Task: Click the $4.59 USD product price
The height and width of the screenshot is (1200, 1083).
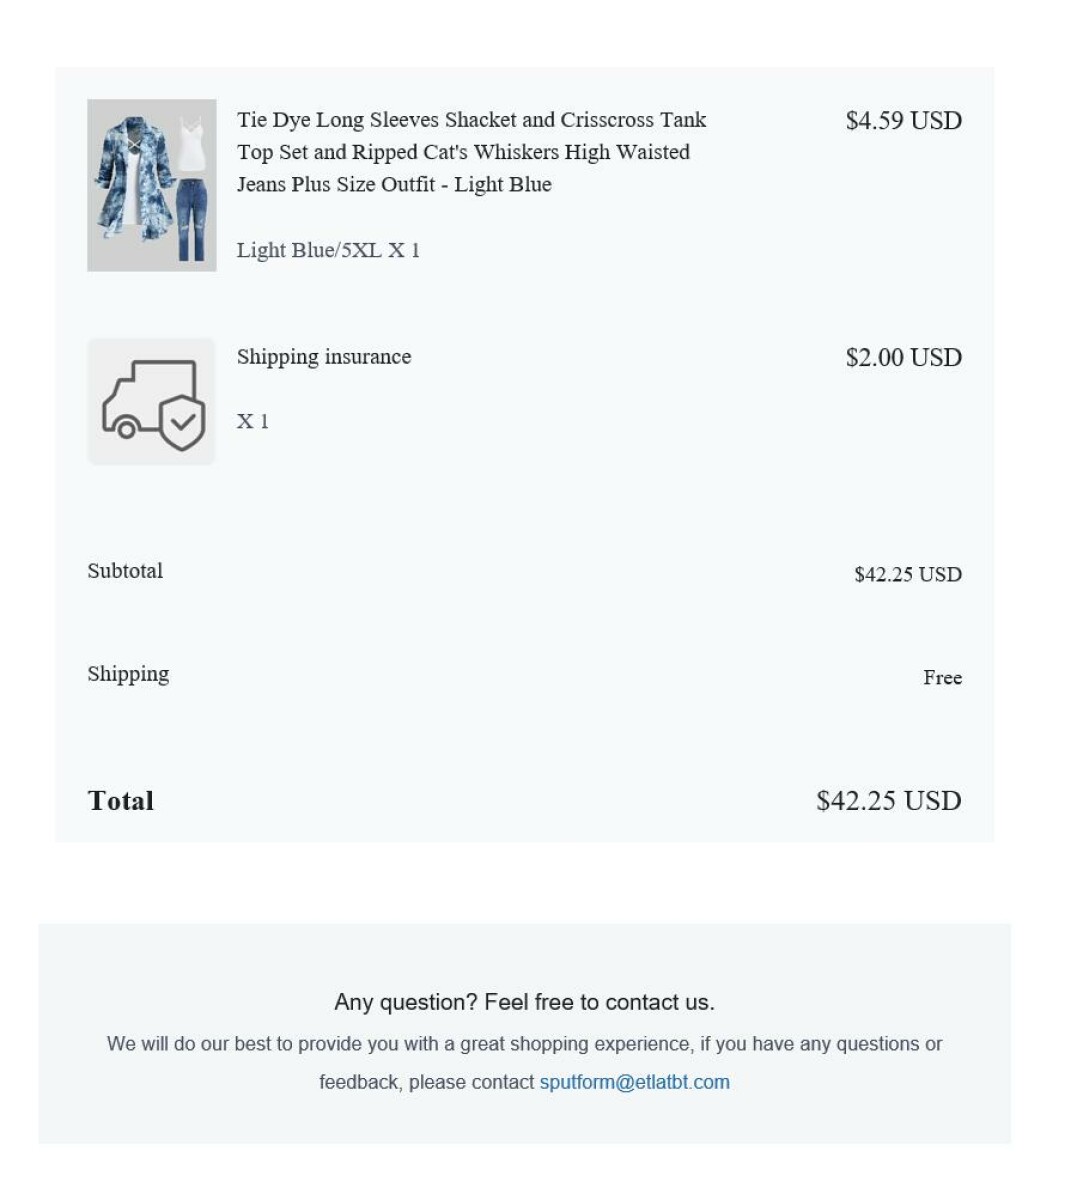Action: pos(903,121)
